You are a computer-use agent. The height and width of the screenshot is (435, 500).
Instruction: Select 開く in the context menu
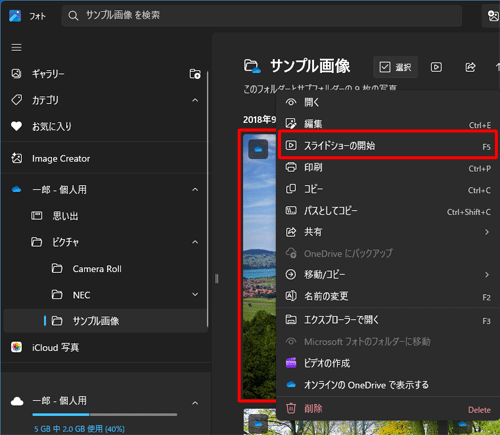click(x=387, y=102)
